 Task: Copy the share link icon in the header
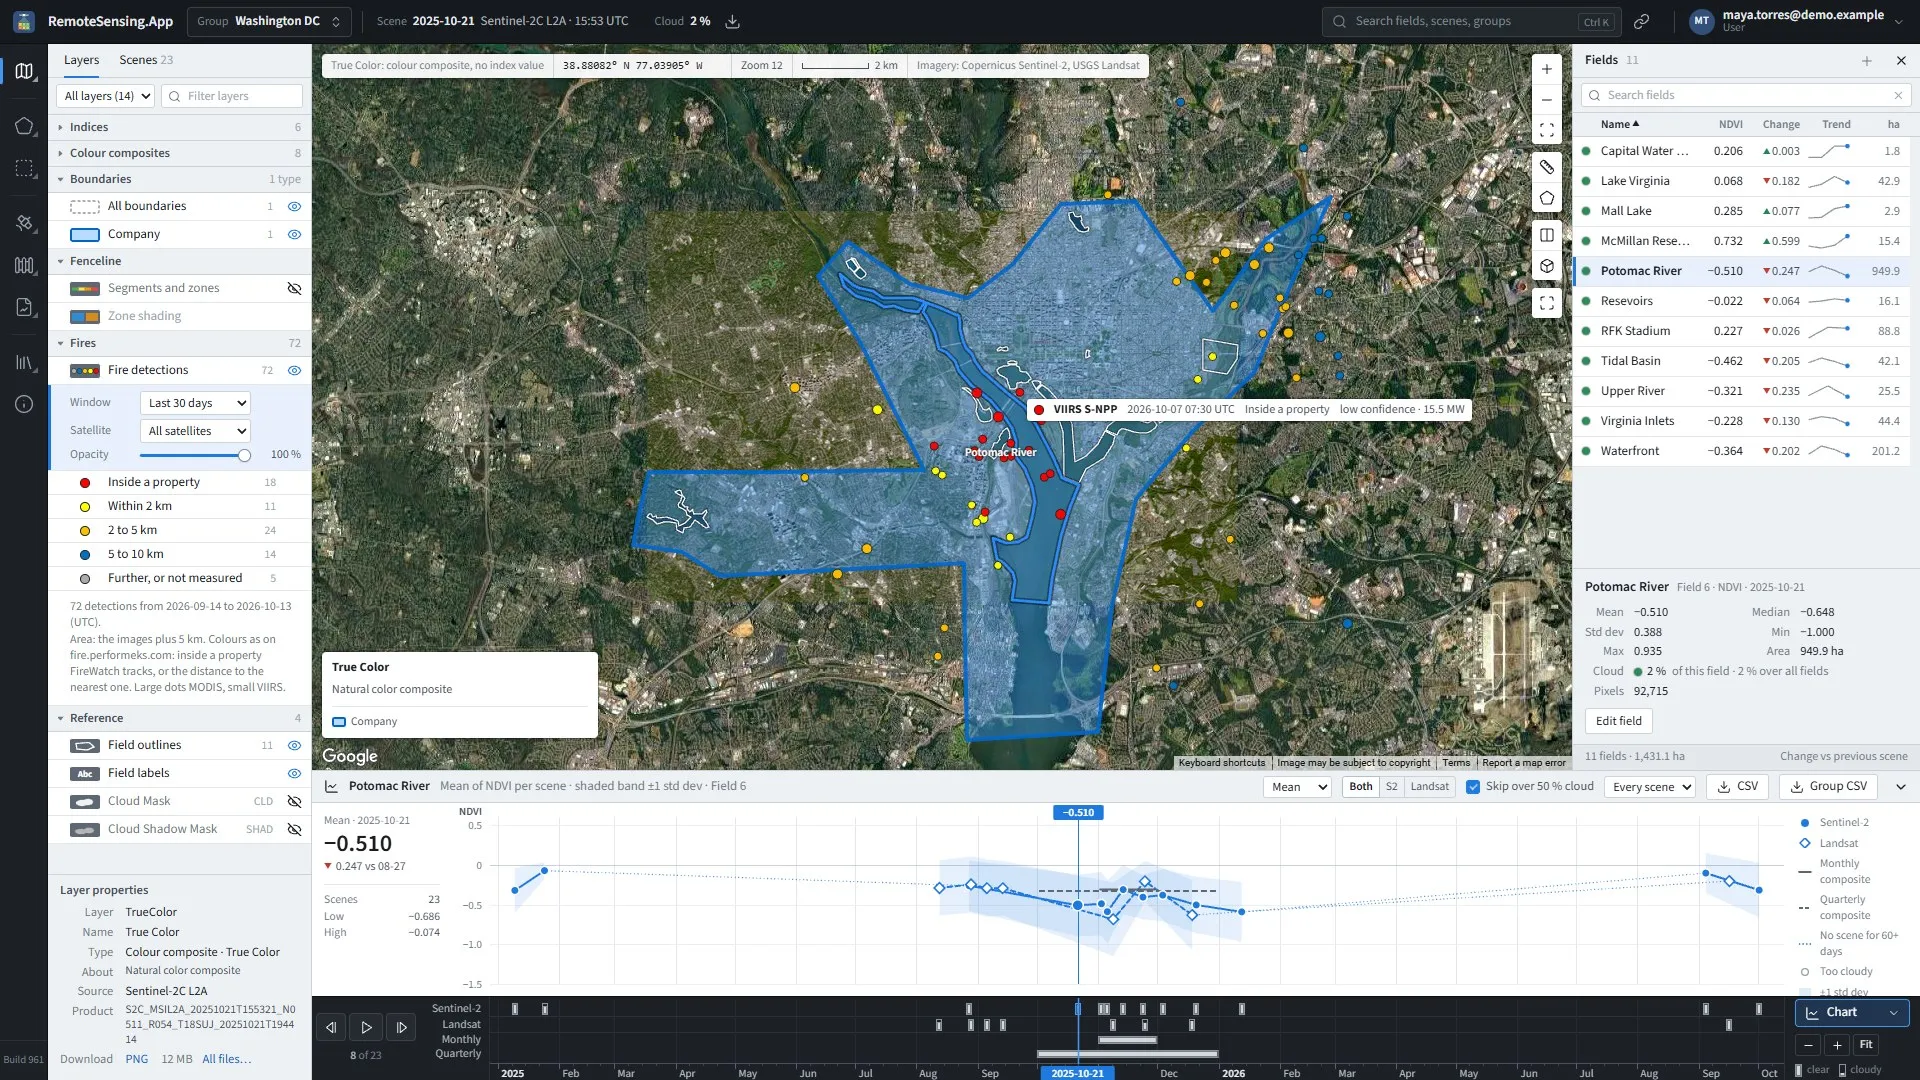pos(1641,21)
